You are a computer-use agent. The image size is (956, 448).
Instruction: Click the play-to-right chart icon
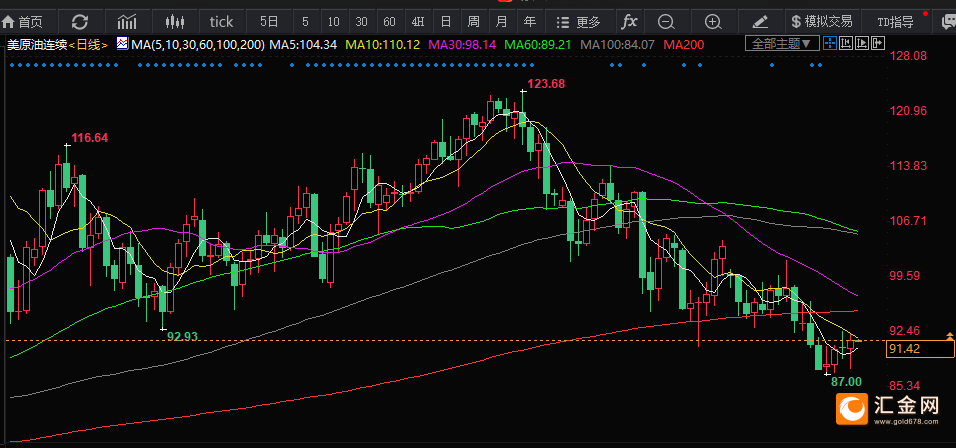tap(861, 43)
